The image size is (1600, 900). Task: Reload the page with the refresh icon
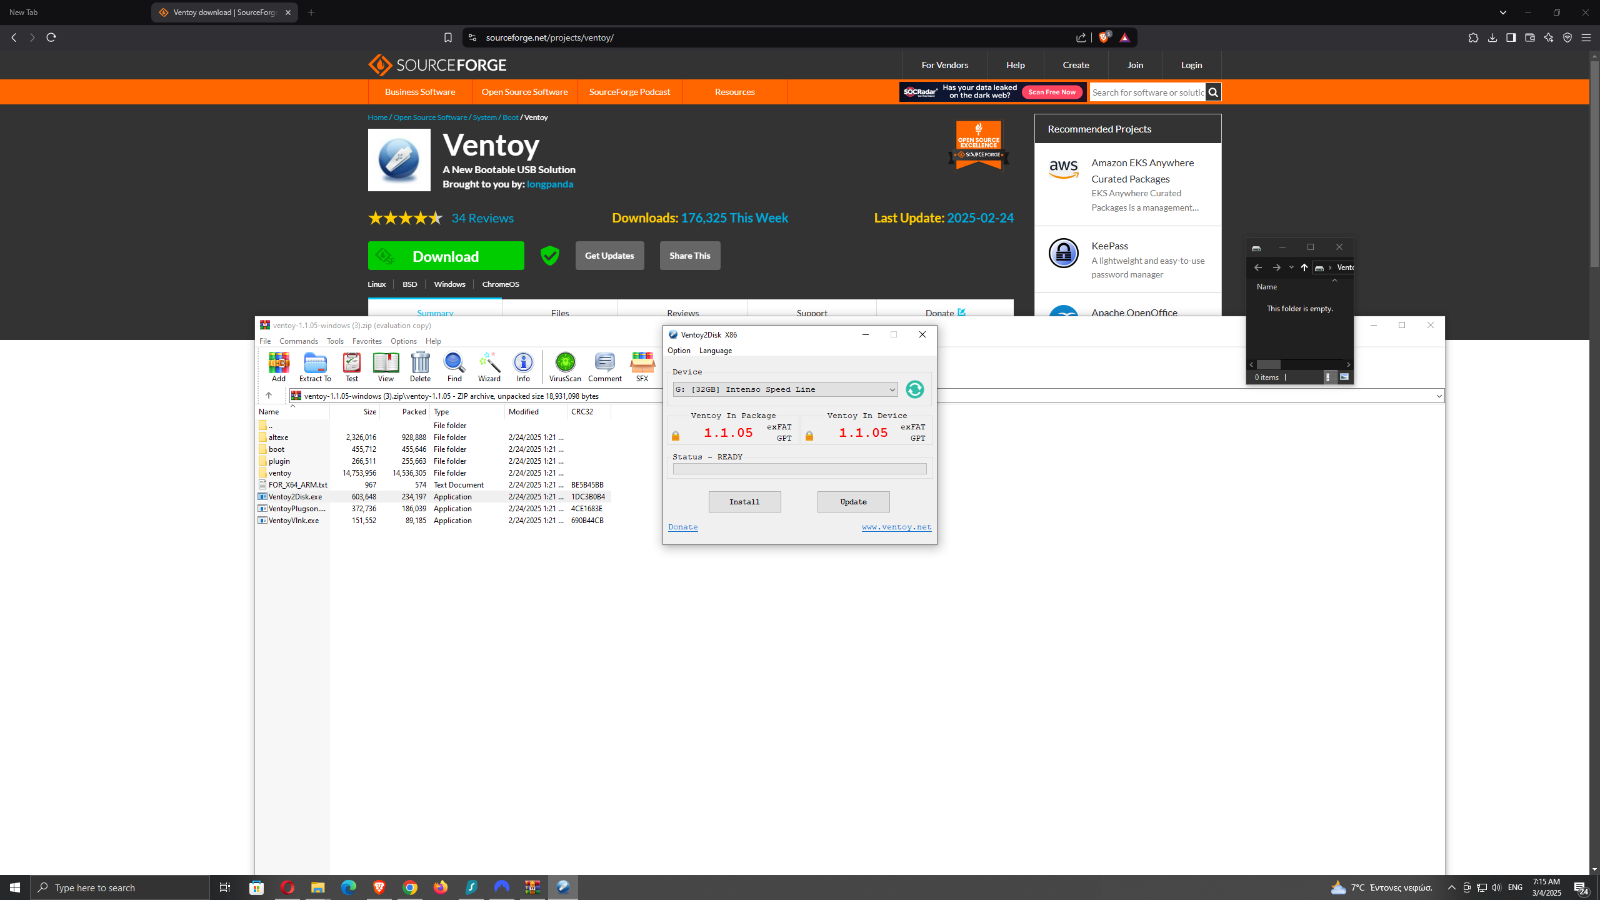point(51,37)
